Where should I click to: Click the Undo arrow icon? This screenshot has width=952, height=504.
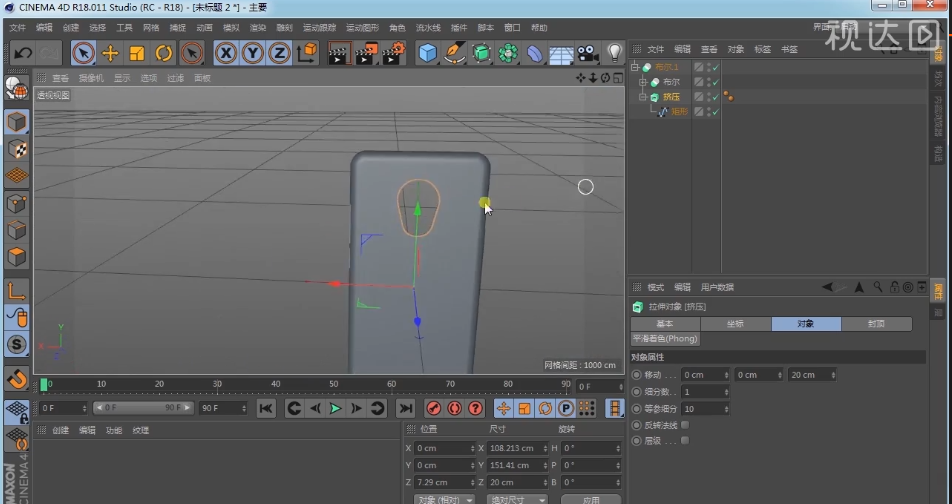22,53
